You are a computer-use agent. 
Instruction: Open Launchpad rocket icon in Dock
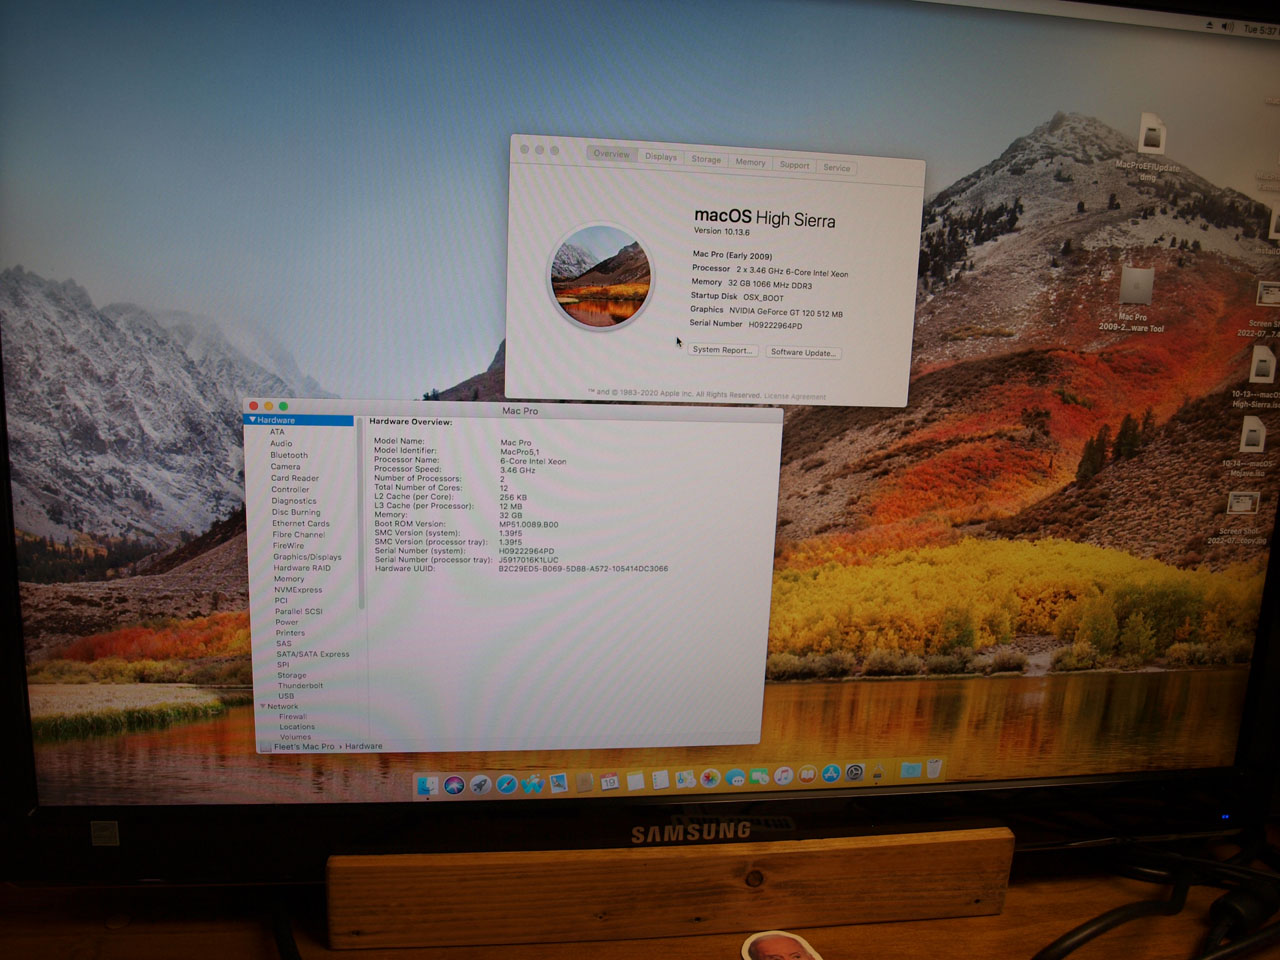point(480,785)
